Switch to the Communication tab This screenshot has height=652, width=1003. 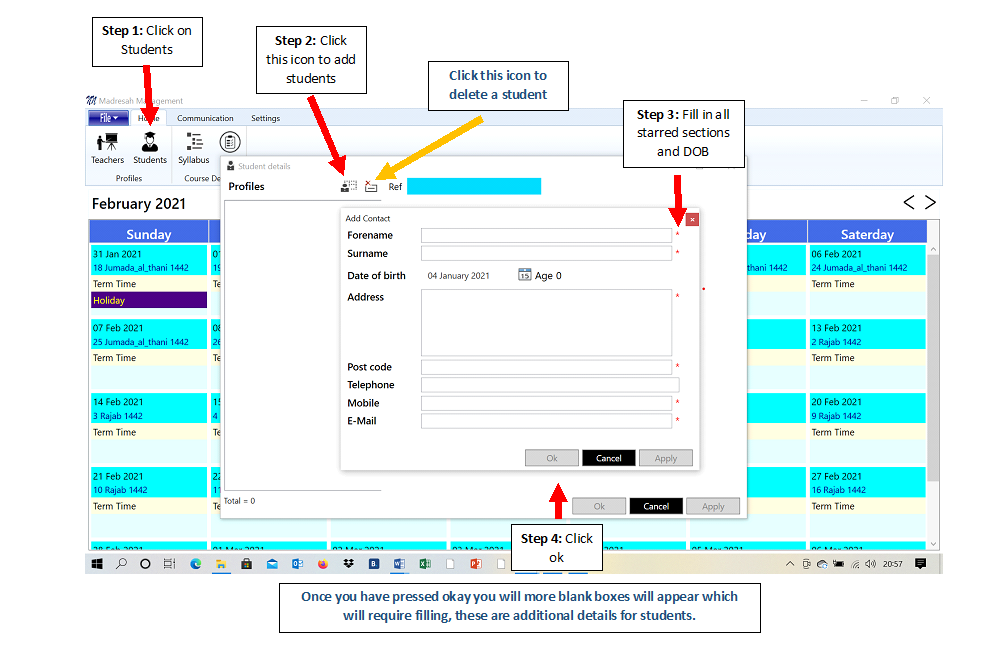click(205, 118)
